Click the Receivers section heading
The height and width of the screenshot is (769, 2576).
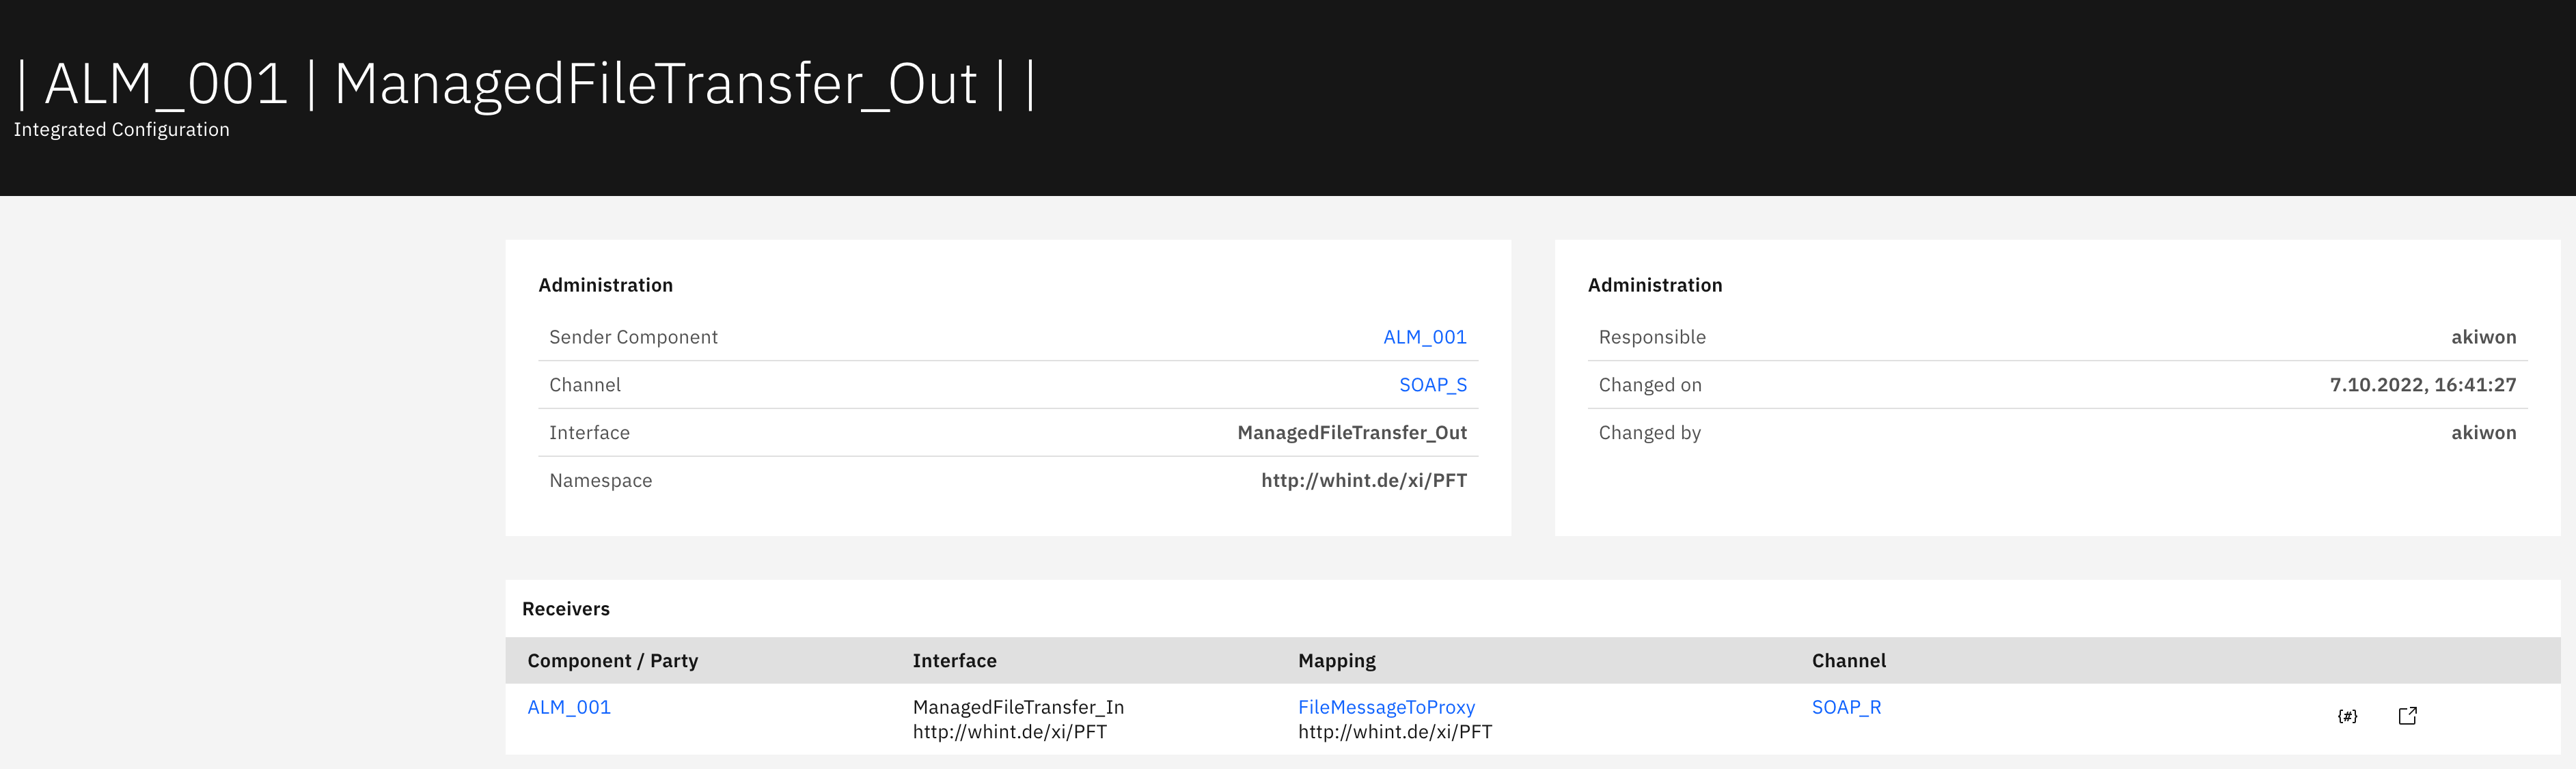(x=565, y=609)
